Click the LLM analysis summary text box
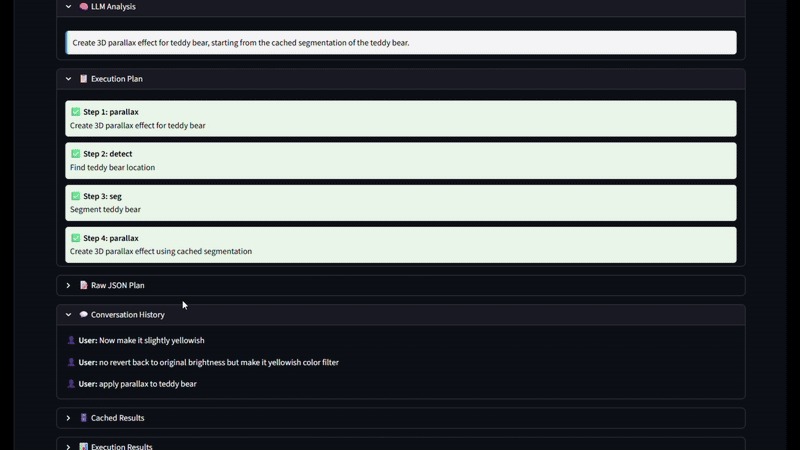 (x=401, y=43)
